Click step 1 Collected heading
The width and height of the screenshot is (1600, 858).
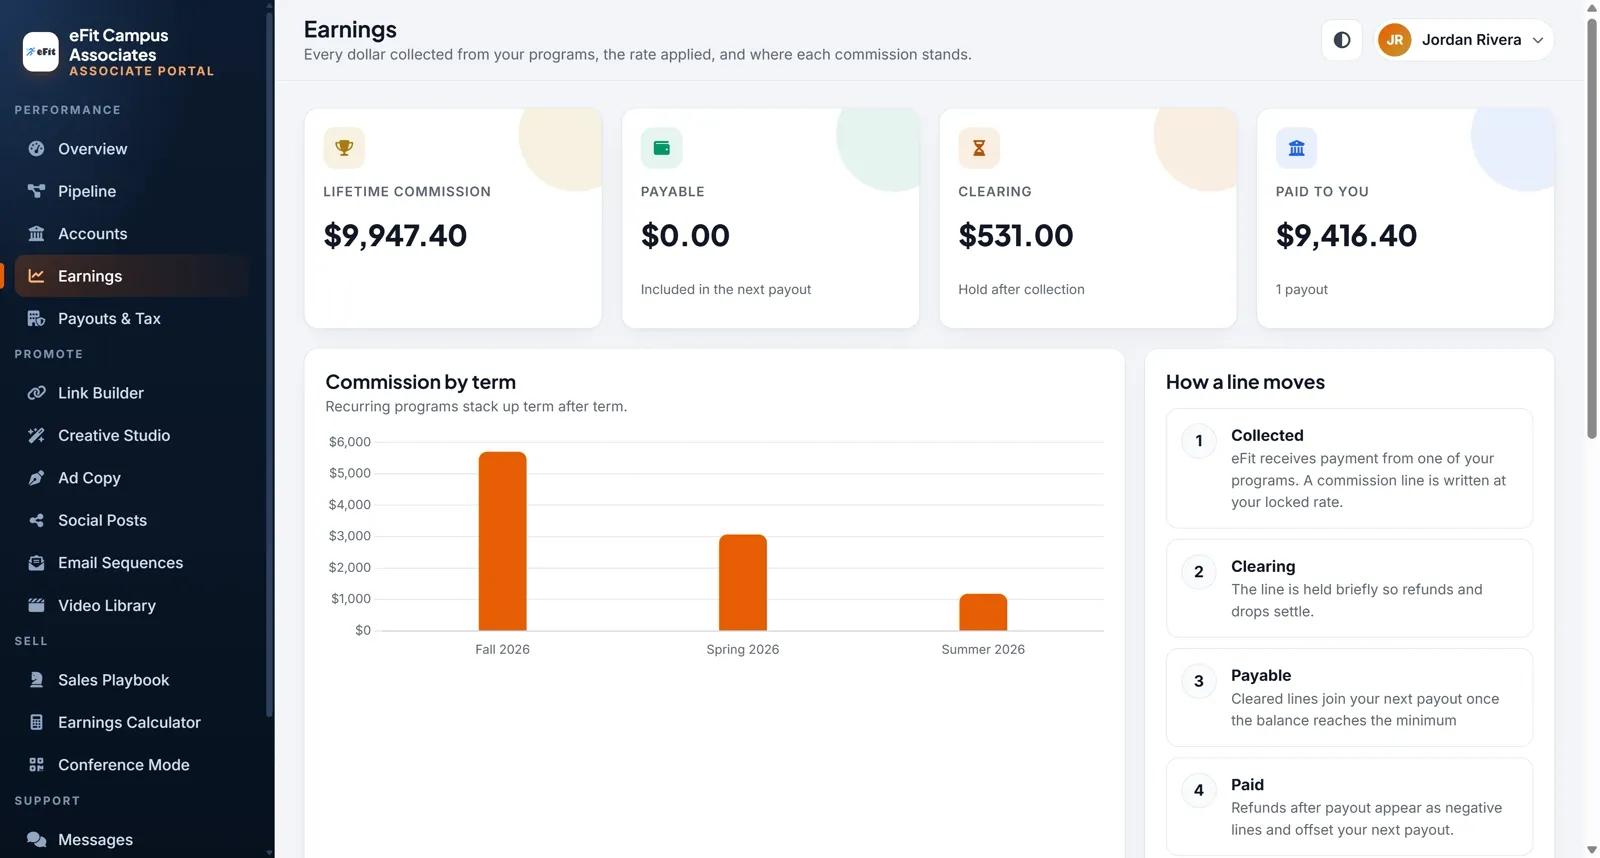pos(1267,436)
